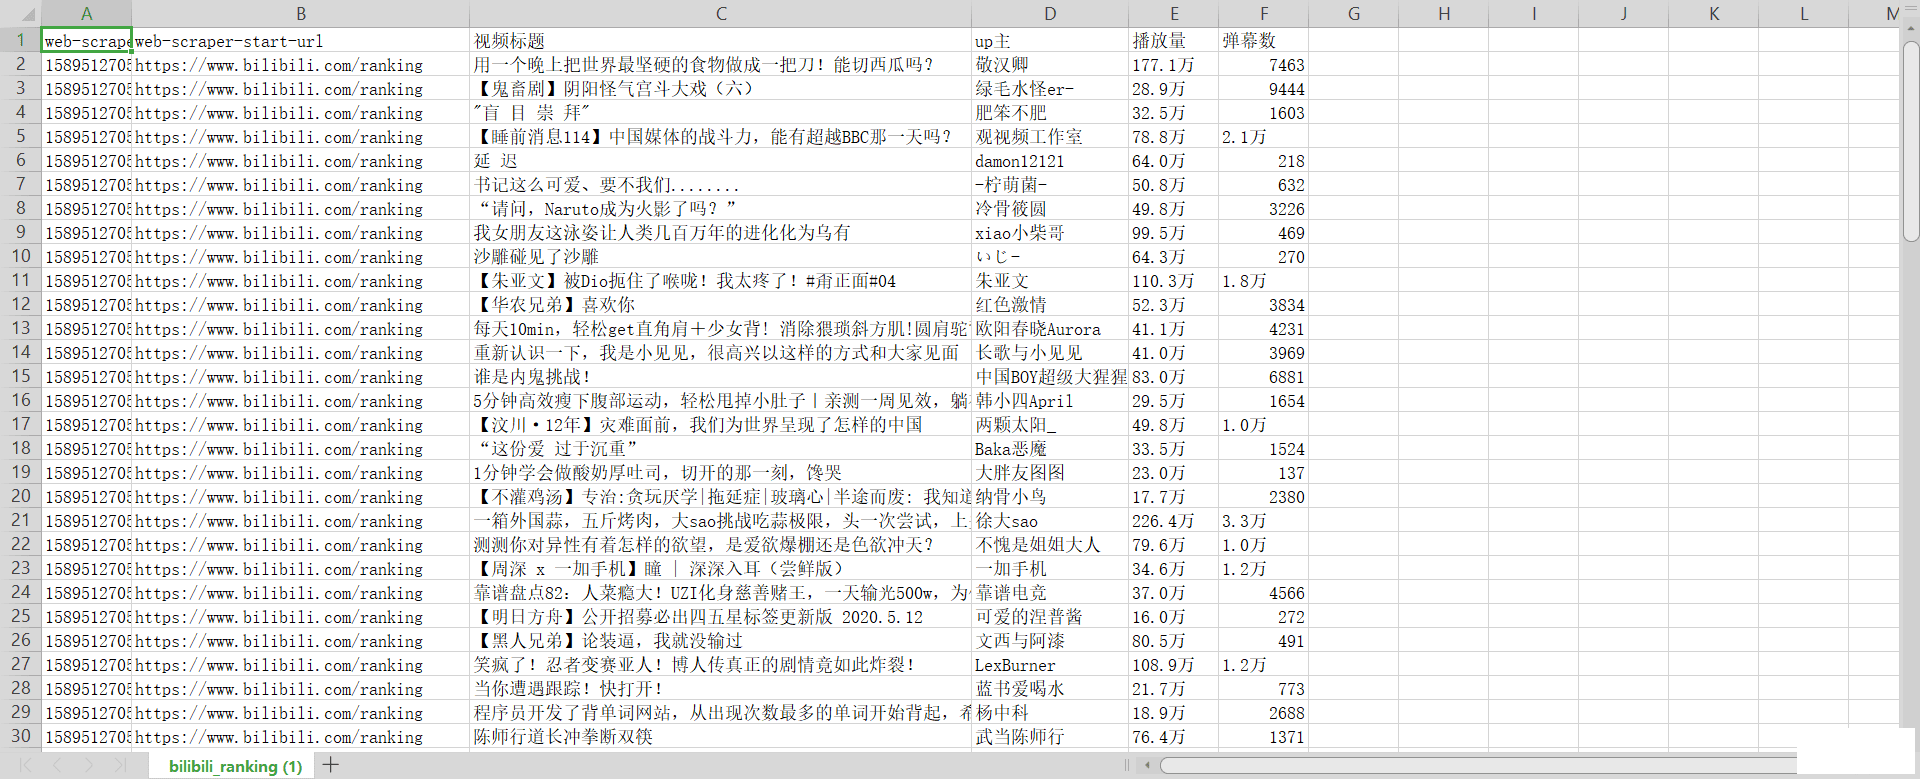Select row 1 header
The image size is (1920, 779).
pyautogui.click(x=20, y=40)
